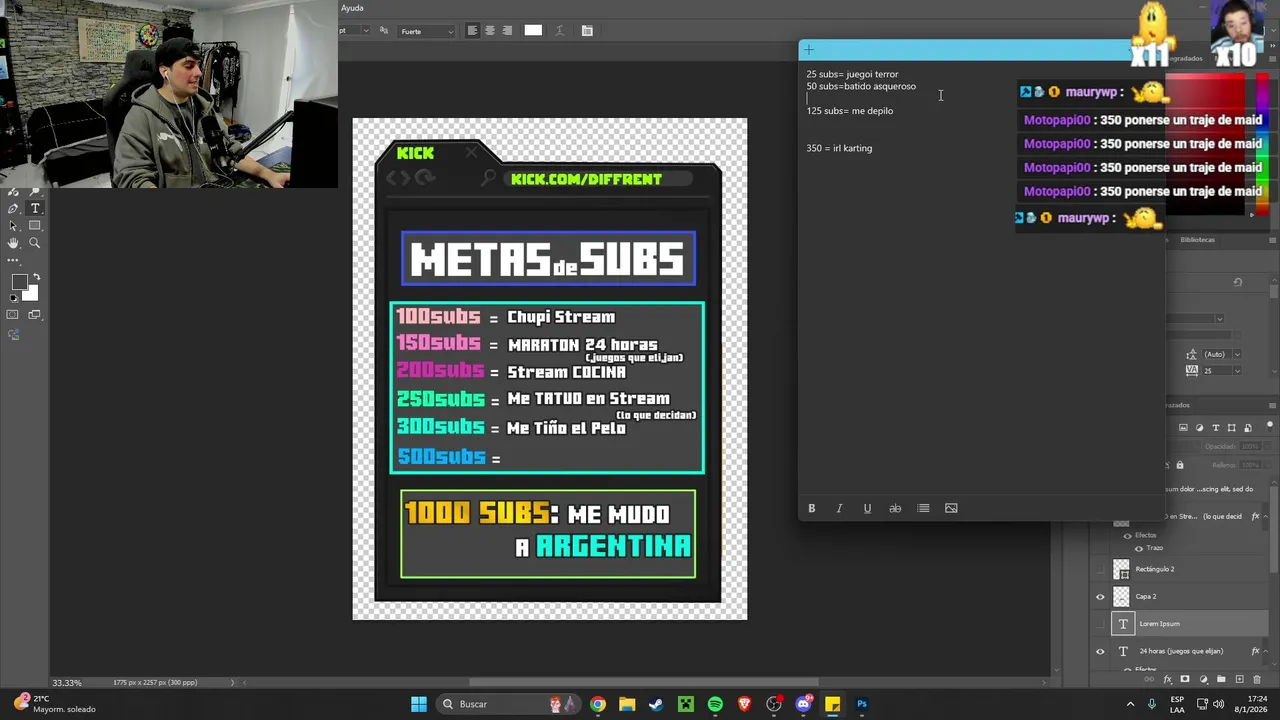Screen dimensions: 1280x720
Task: Hide the 24 horas text layer
Action: [1100, 651]
